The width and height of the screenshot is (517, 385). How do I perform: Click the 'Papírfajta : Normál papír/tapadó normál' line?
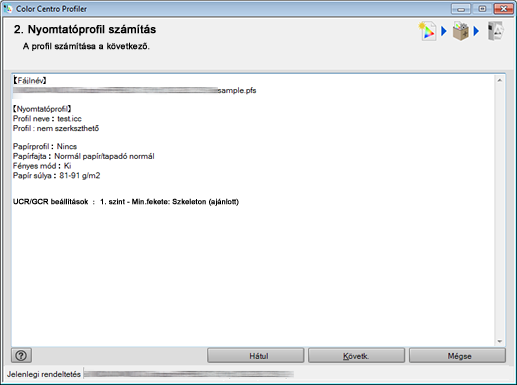coord(84,156)
